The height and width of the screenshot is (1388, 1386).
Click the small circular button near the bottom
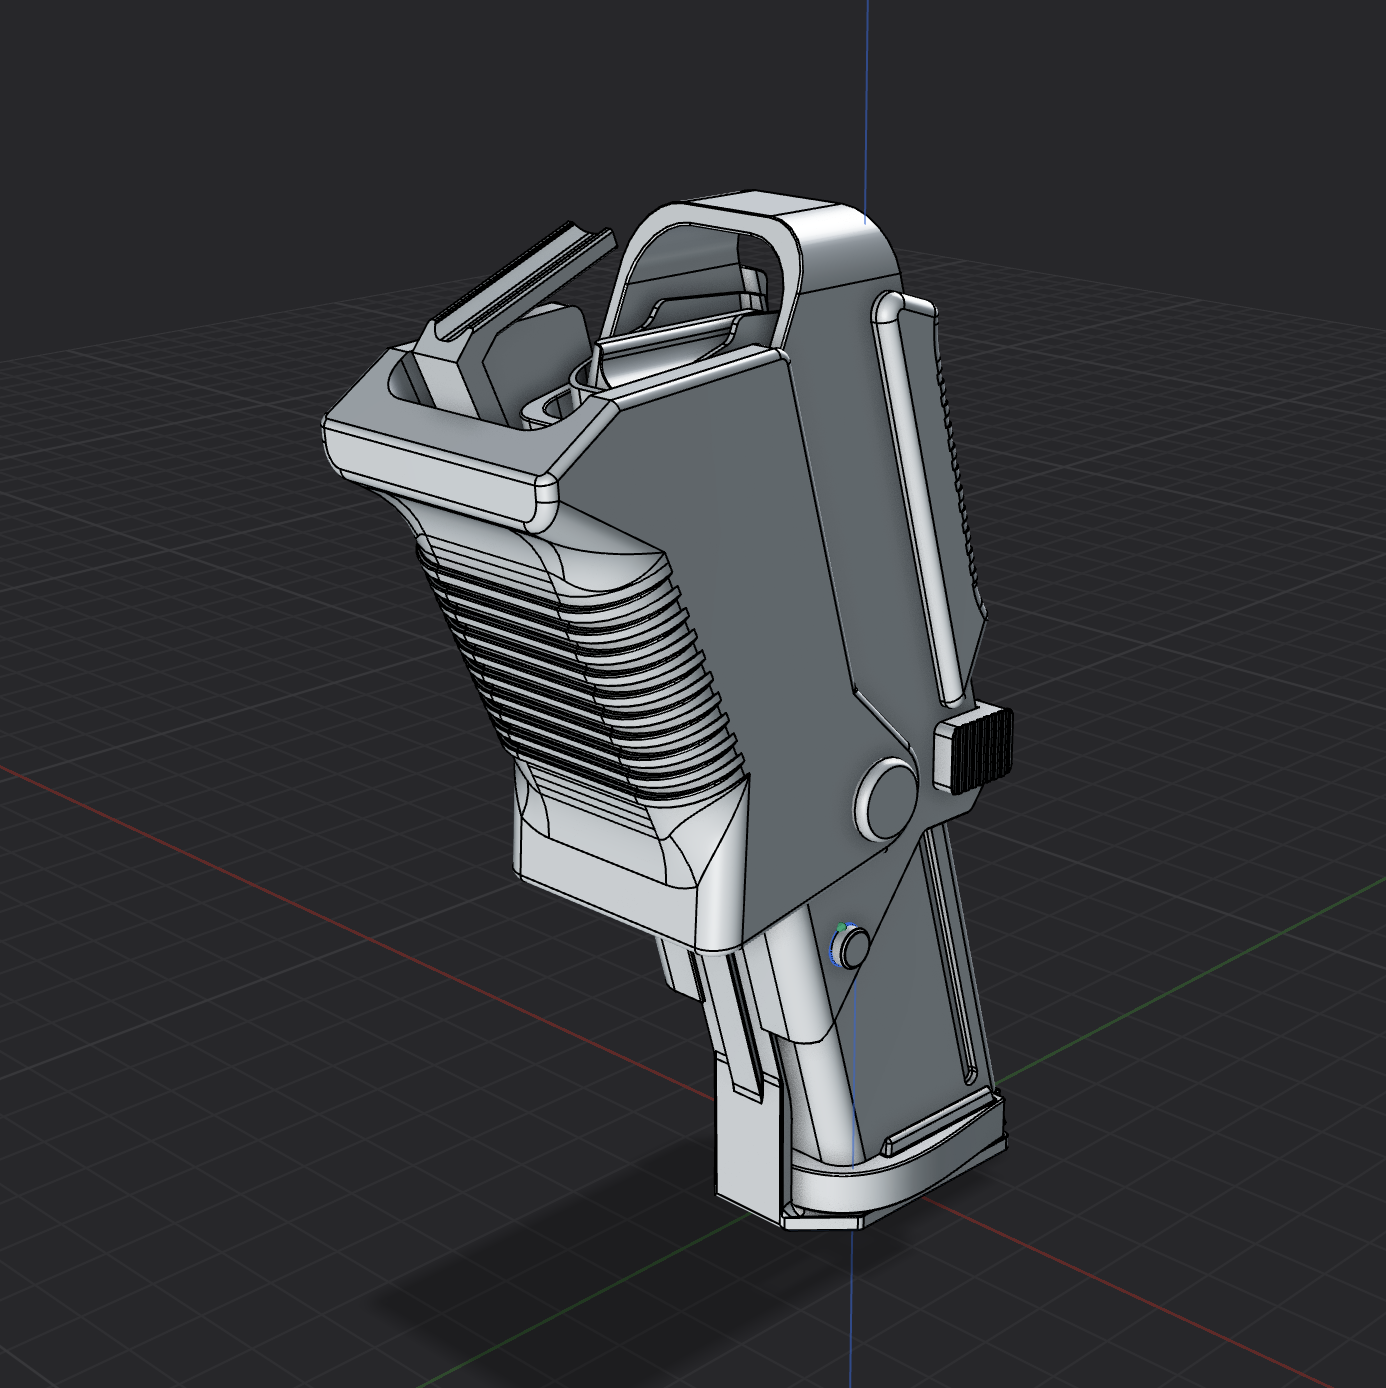point(855,945)
